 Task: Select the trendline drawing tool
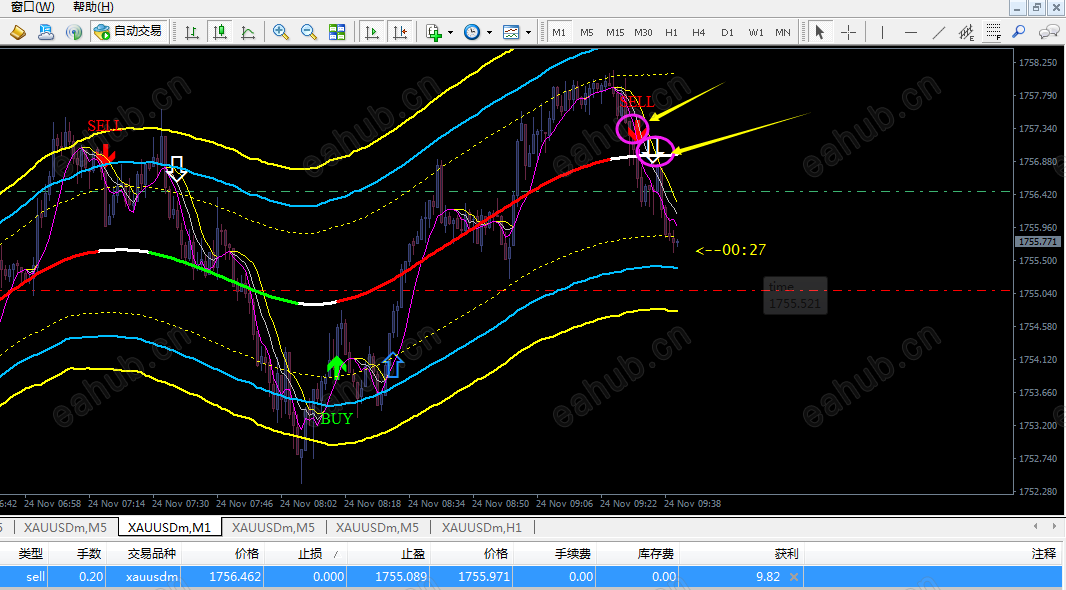click(939, 32)
